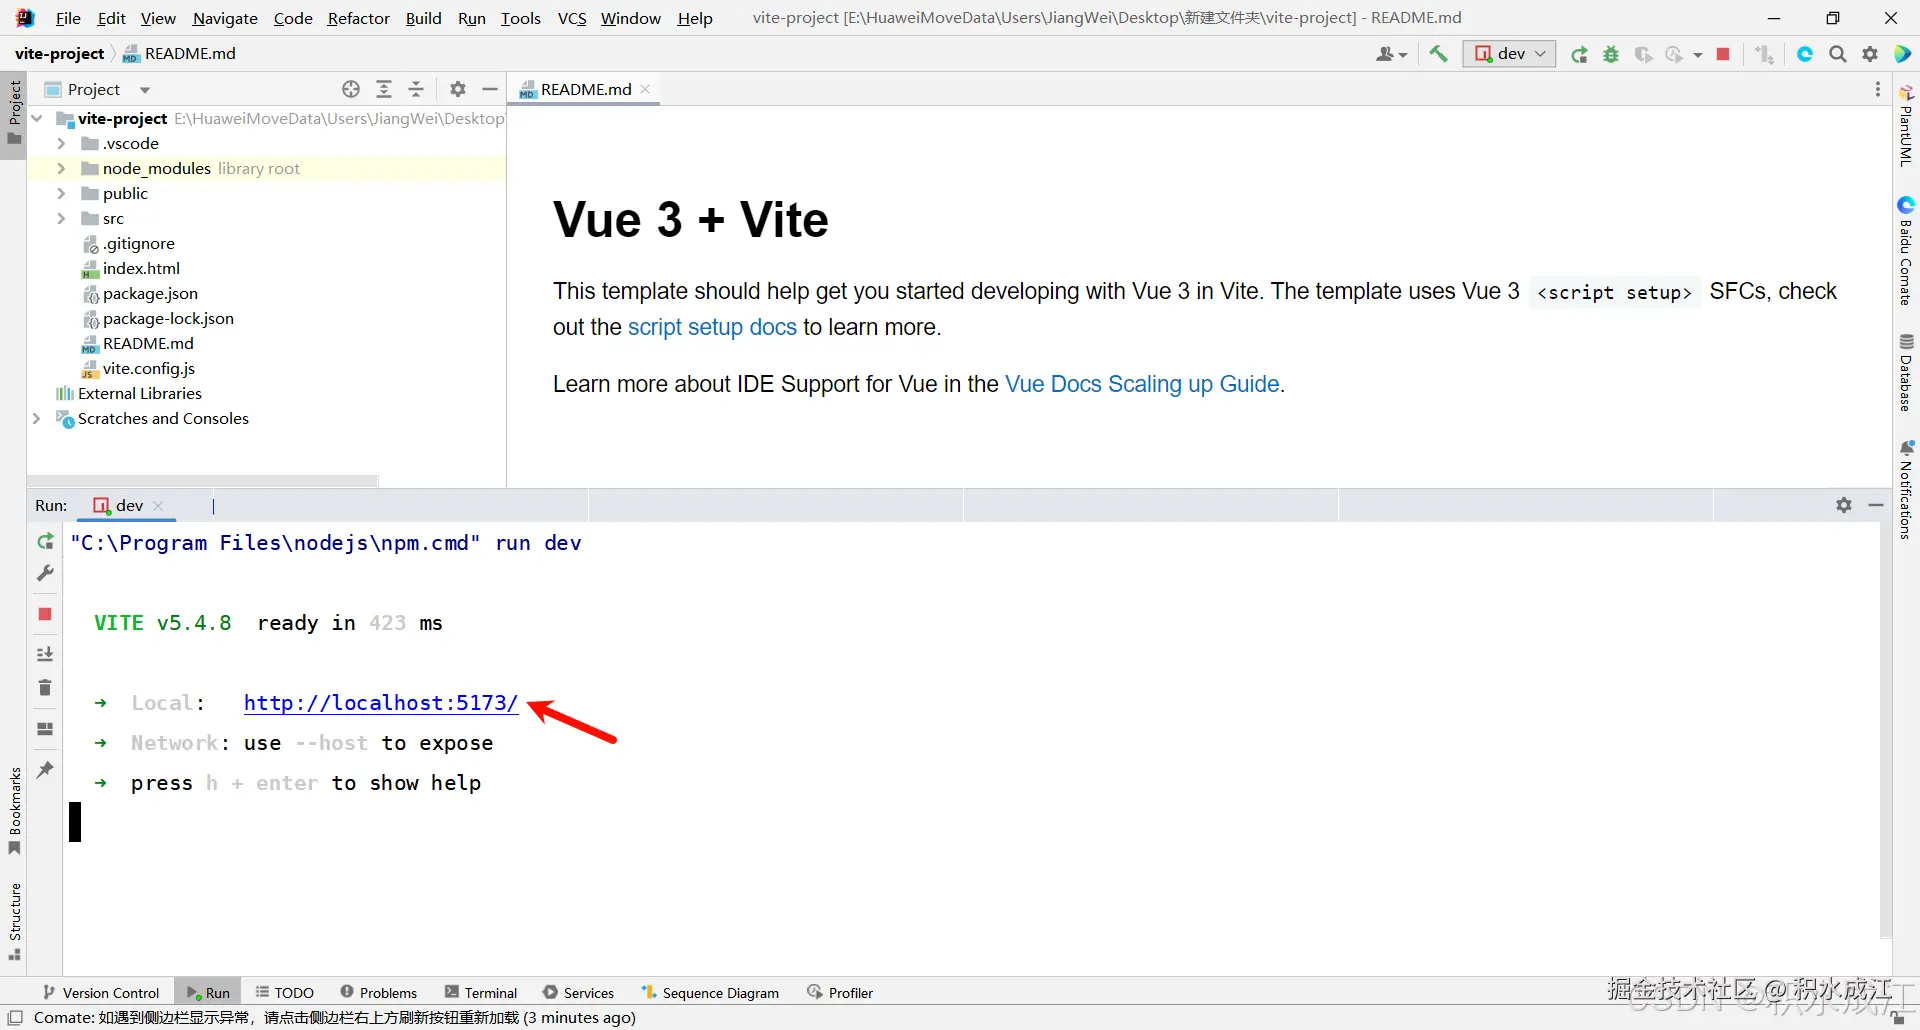Viewport: 1920px width, 1030px height.
Task: Open editor tab options menu (three dots)
Action: [x=1878, y=89]
